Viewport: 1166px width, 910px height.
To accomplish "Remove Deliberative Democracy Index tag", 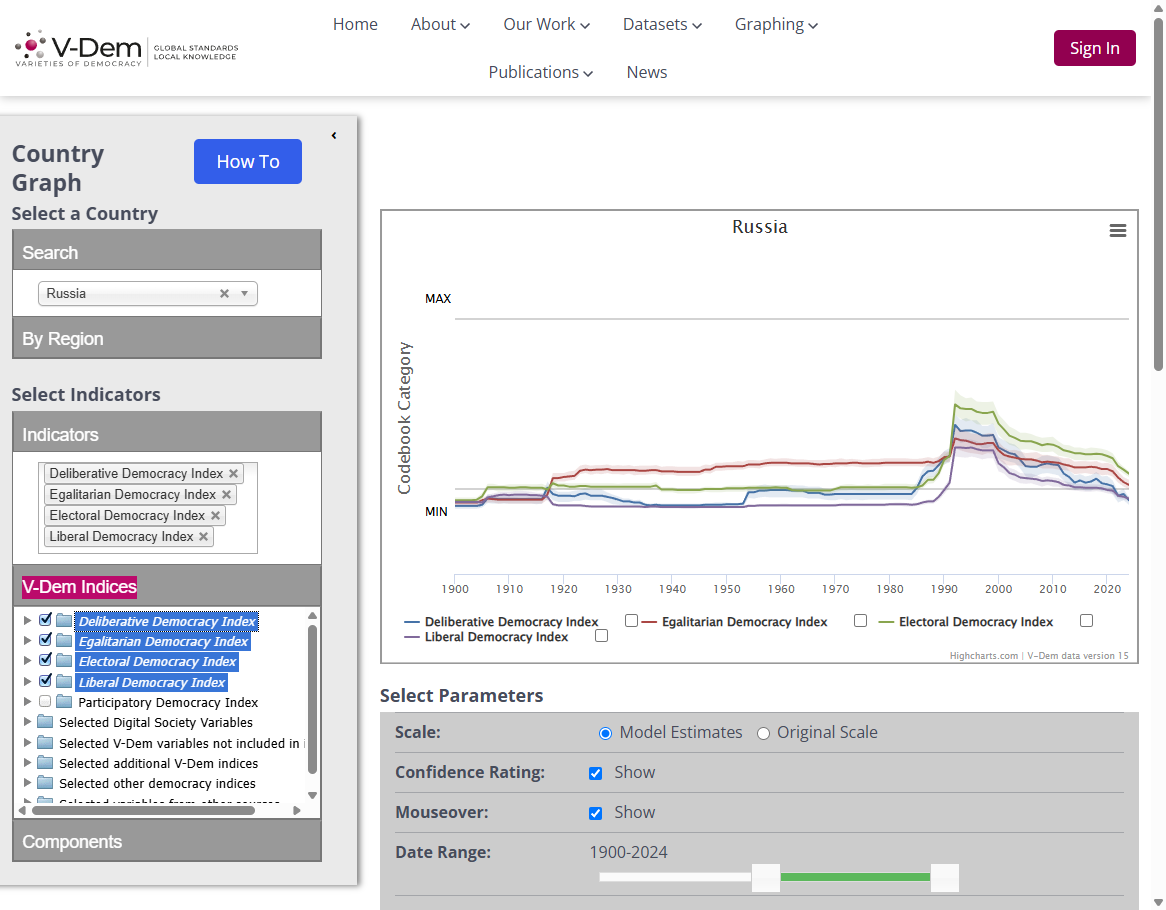I will [x=233, y=474].
